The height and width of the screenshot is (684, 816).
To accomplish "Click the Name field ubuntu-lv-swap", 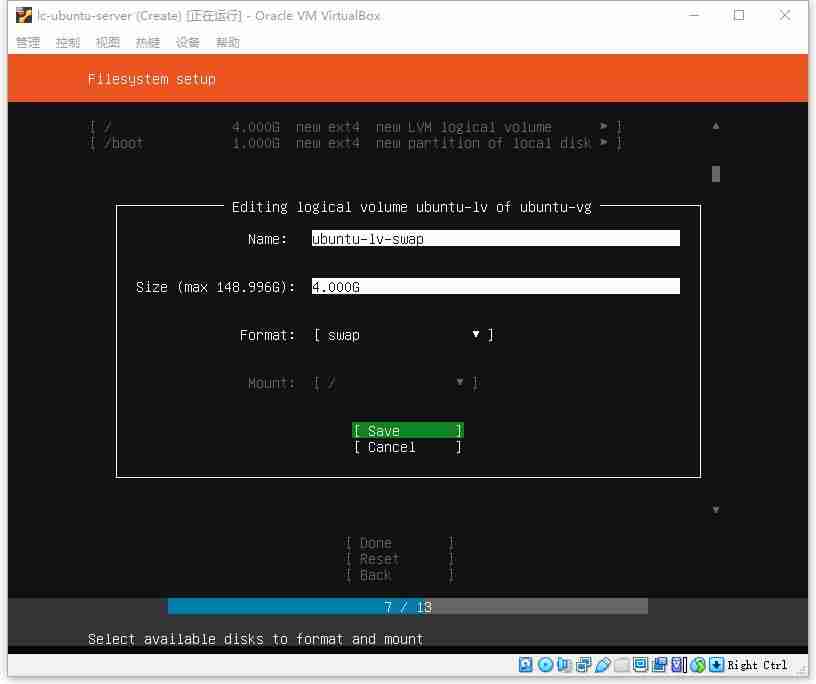I will pyautogui.click(x=495, y=238).
